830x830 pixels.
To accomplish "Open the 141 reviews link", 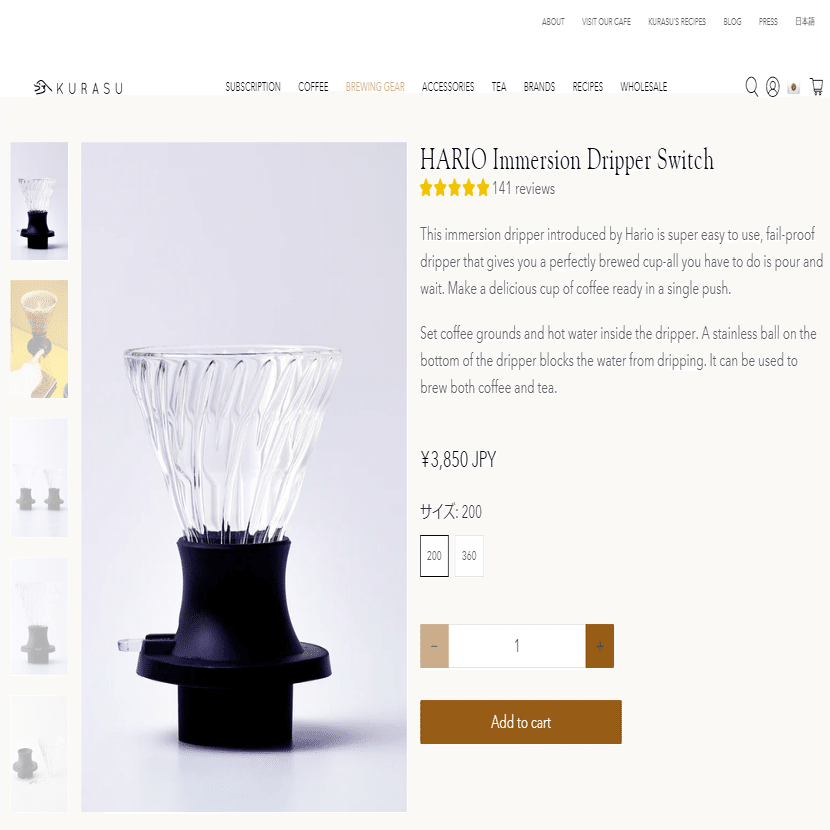I will [523, 188].
